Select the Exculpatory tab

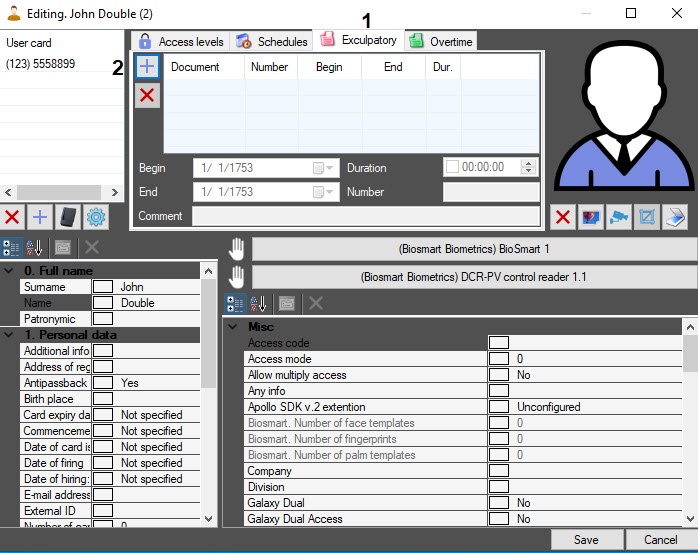(358, 40)
